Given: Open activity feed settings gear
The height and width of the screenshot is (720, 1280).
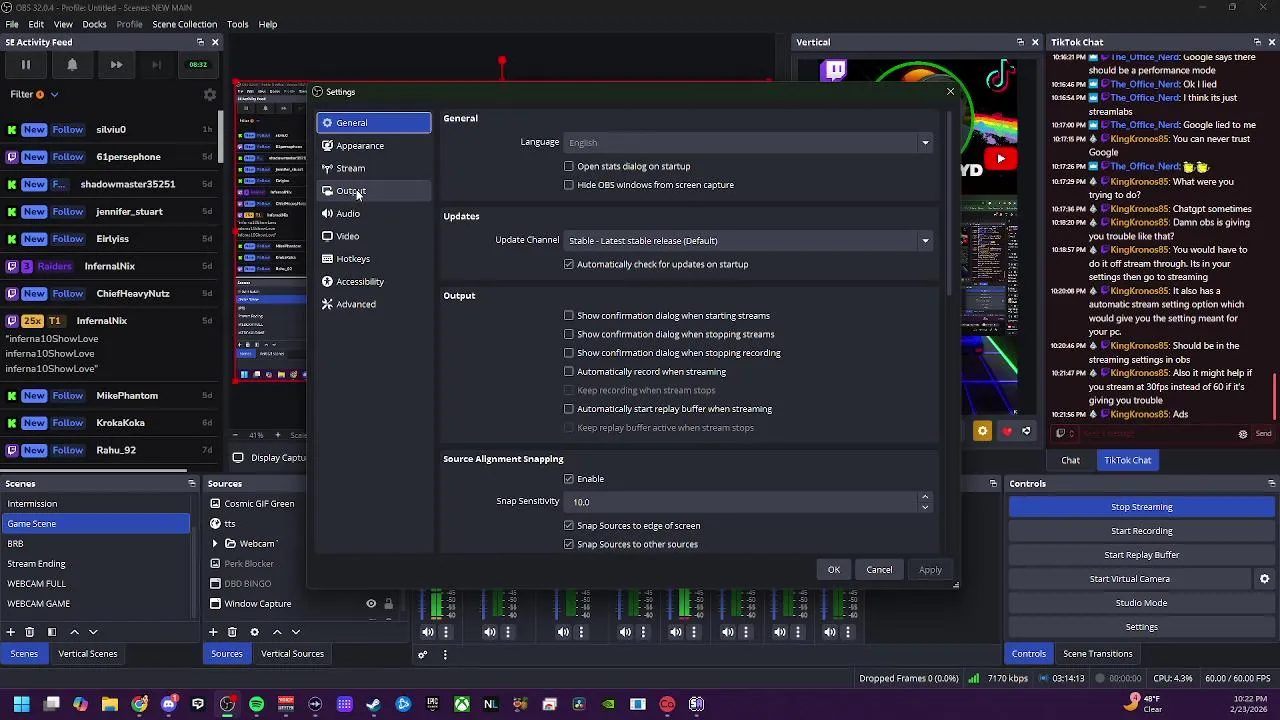Looking at the screenshot, I should click(x=210, y=95).
